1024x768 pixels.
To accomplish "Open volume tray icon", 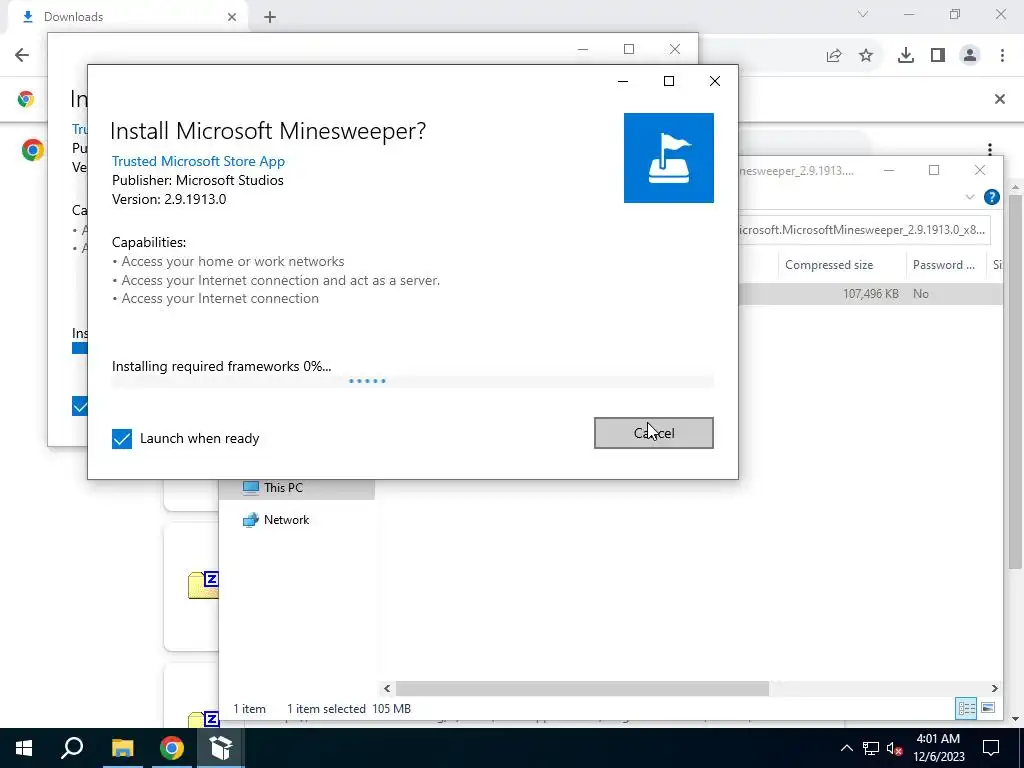I will 894,748.
